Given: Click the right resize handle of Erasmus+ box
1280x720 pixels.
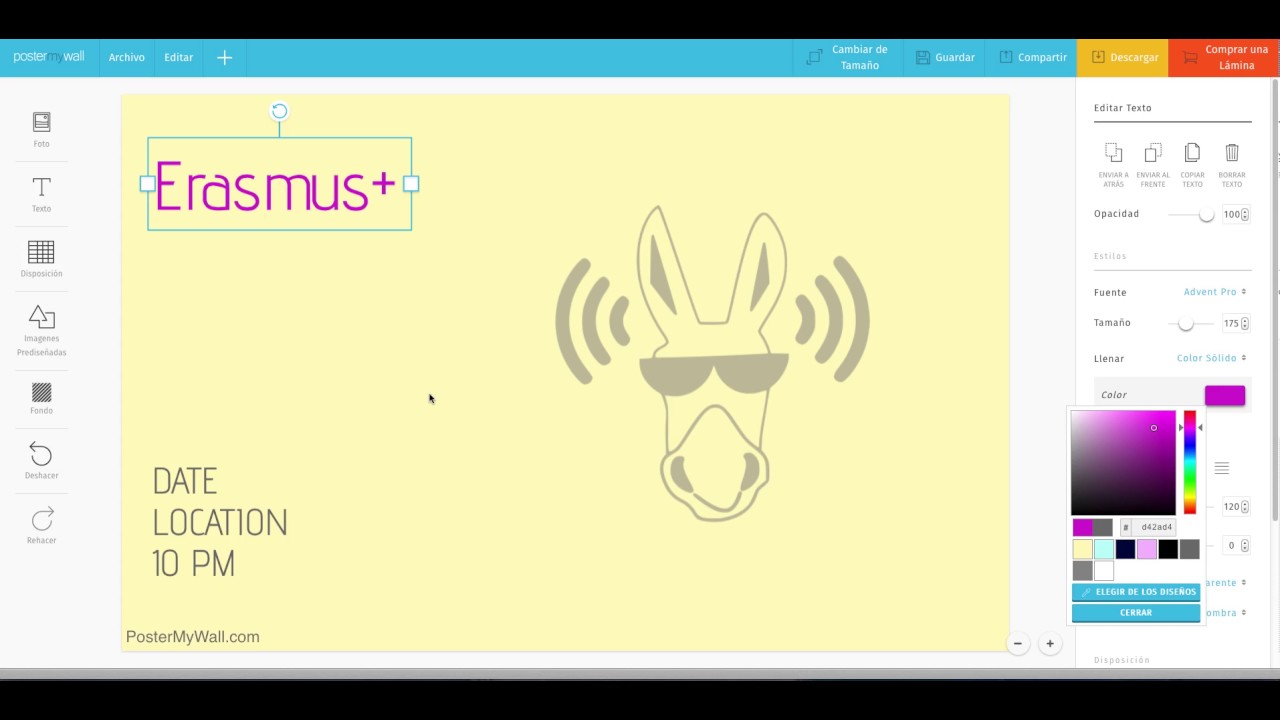Looking at the screenshot, I should point(411,184).
